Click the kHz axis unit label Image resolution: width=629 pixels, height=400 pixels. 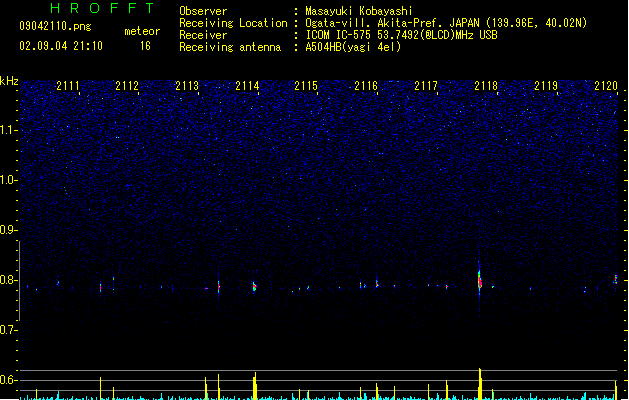coord(9,81)
